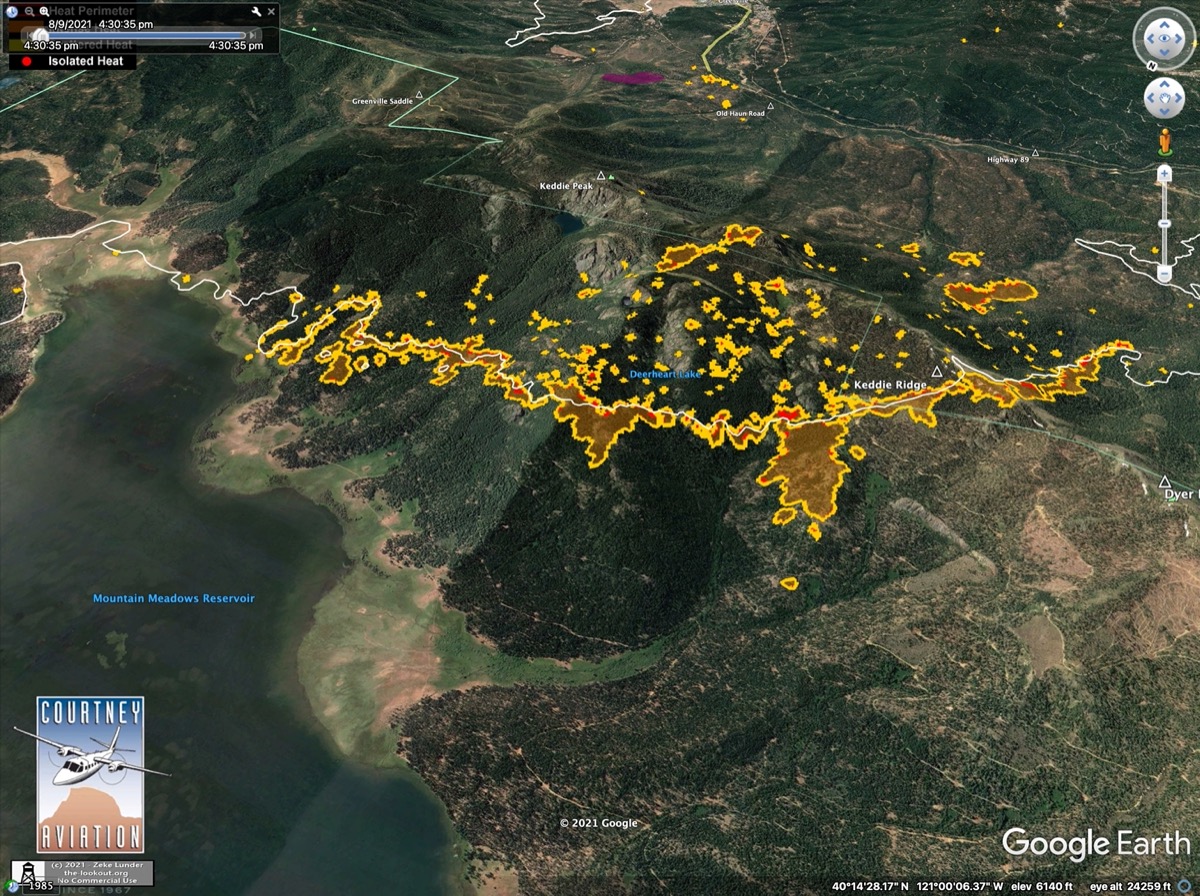1200x896 pixels.
Task: Zoom in the time slider range
Action: (44, 12)
